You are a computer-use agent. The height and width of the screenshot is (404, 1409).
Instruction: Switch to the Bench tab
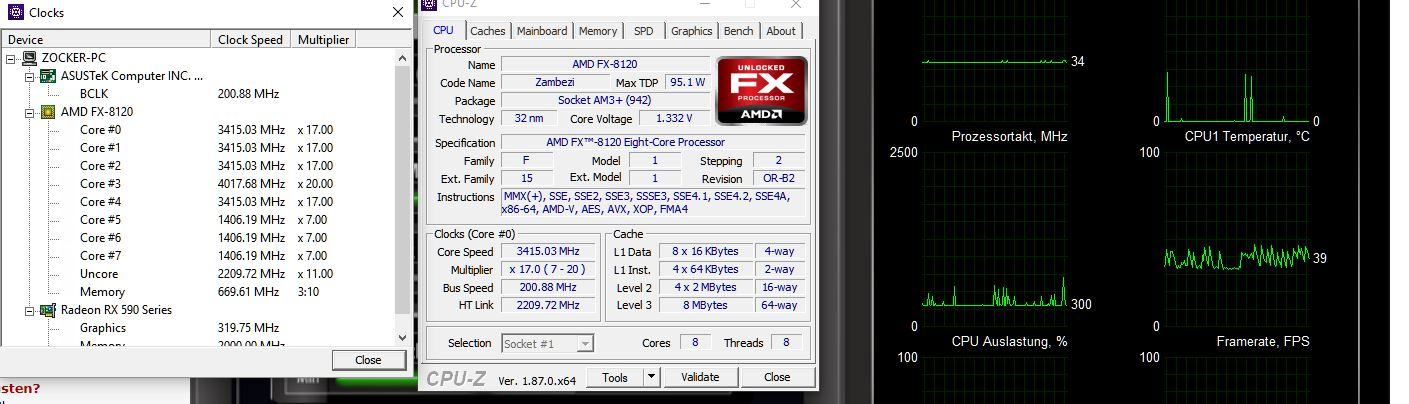pyautogui.click(x=739, y=31)
